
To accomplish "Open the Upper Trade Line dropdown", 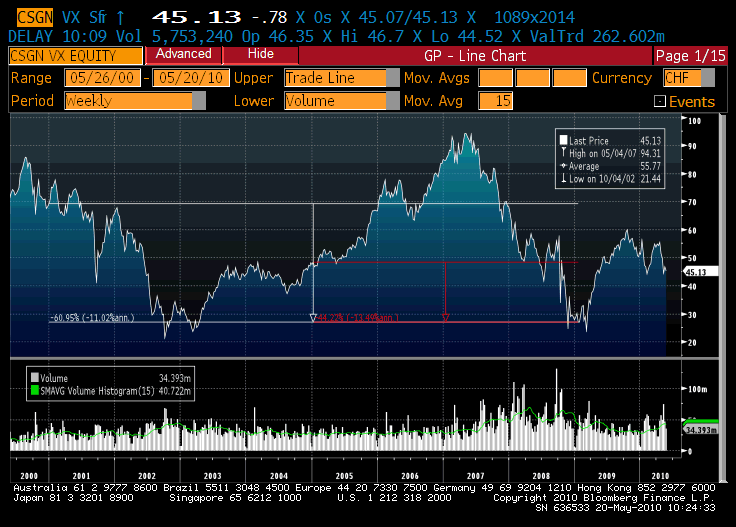I will (x=342, y=78).
